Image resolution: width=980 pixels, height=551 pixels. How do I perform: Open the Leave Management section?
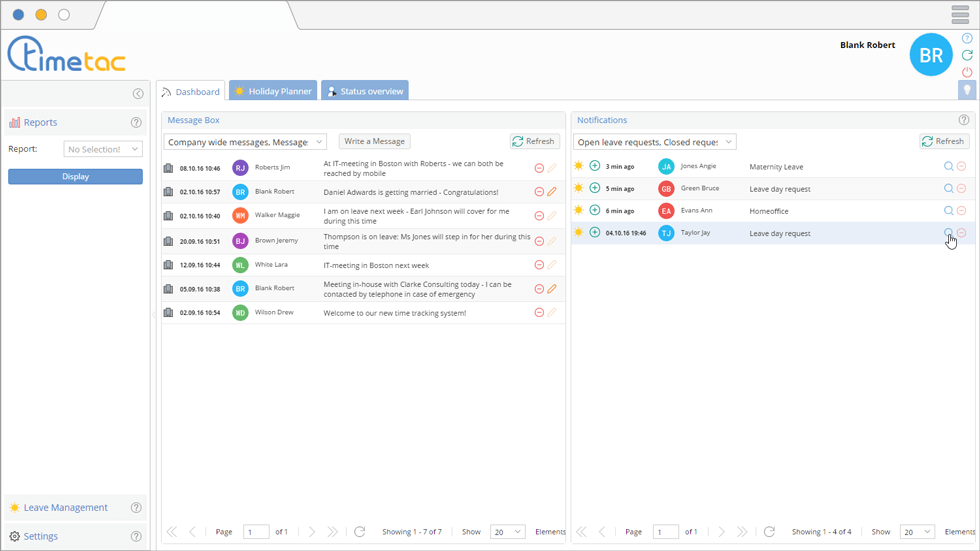tap(65, 508)
